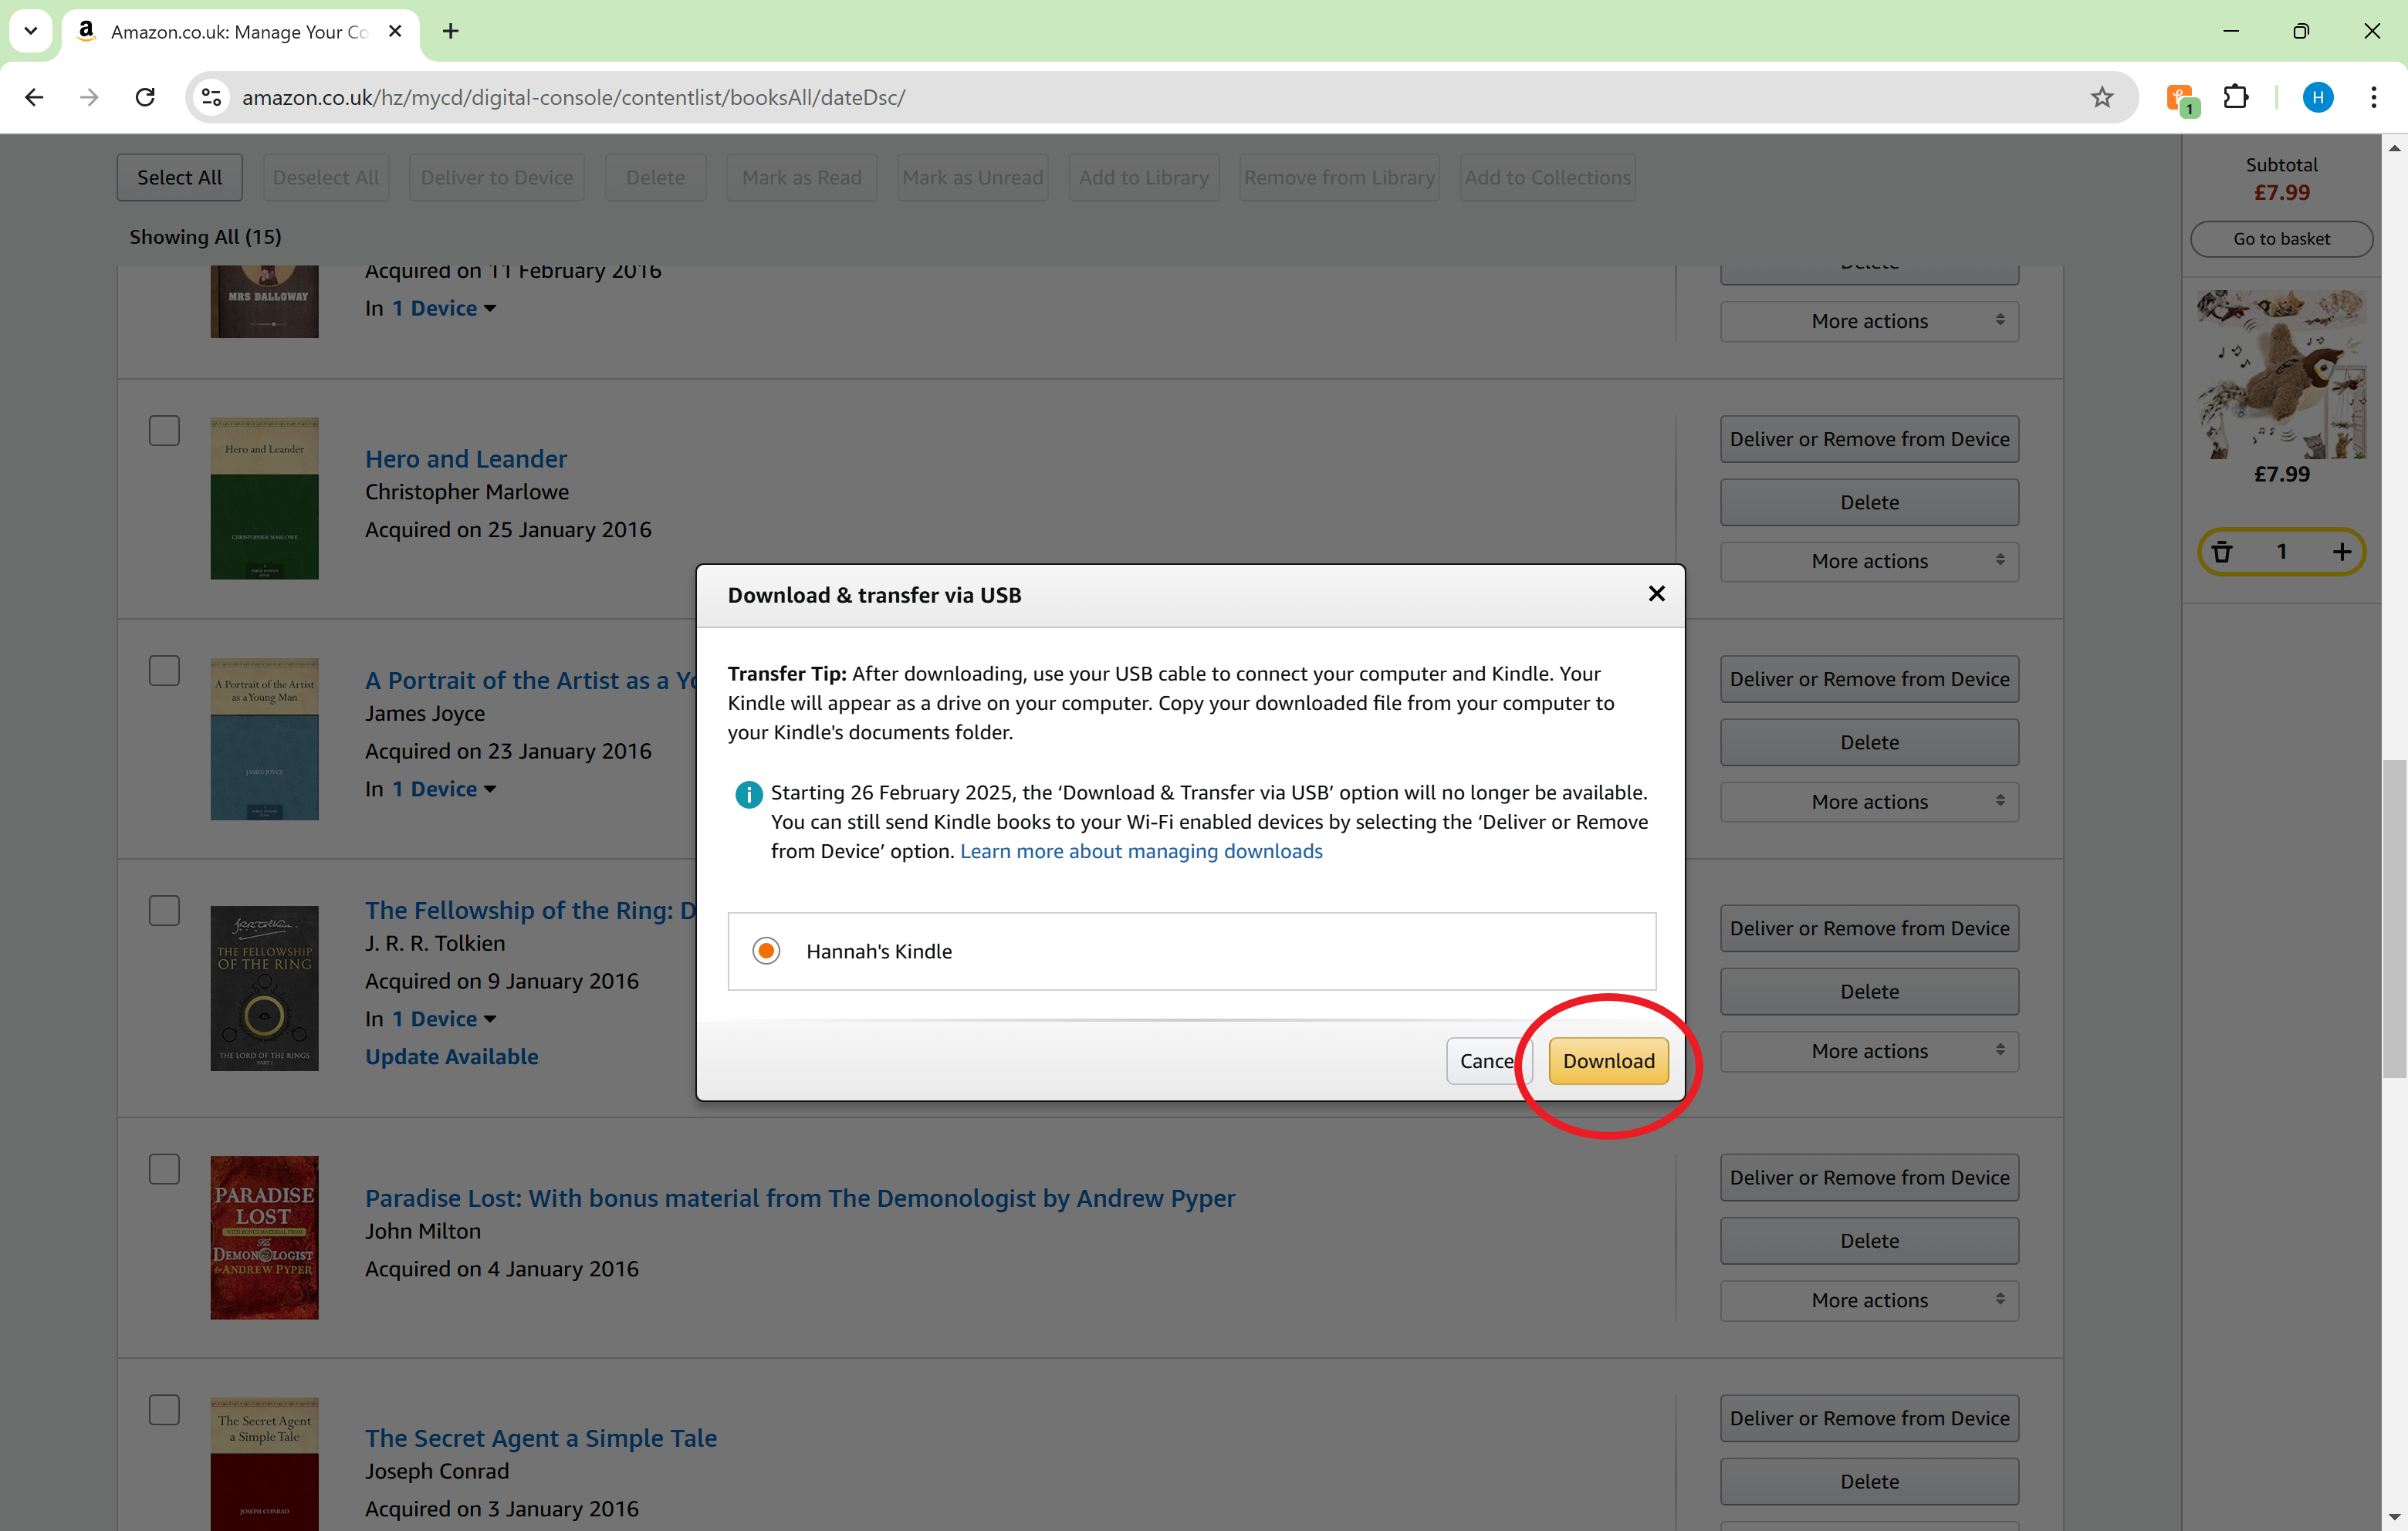The image size is (2408, 1531).
Task: Open the tab search chevron
Action: (31, 31)
